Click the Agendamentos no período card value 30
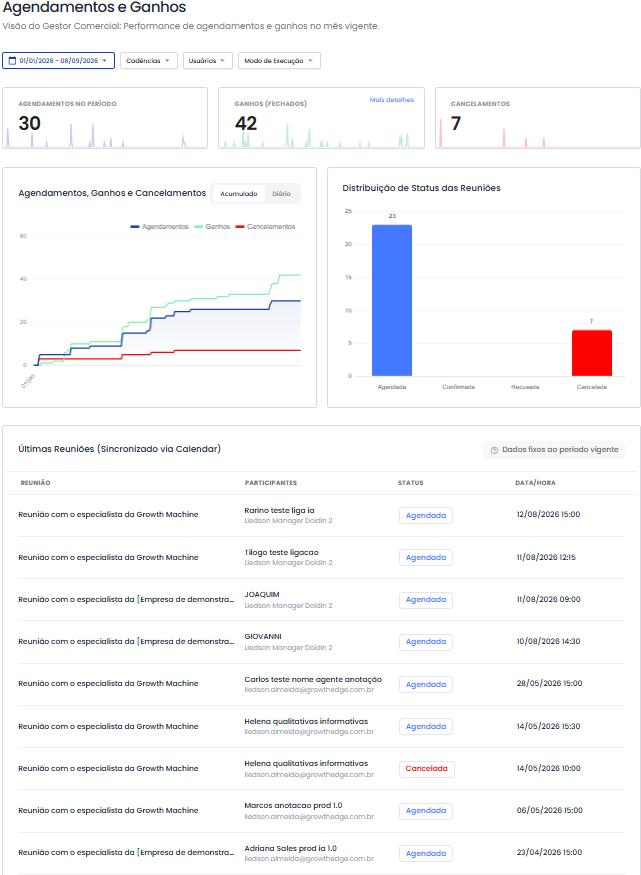Image resolution: width=641 pixels, height=875 pixels. click(30, 123)
